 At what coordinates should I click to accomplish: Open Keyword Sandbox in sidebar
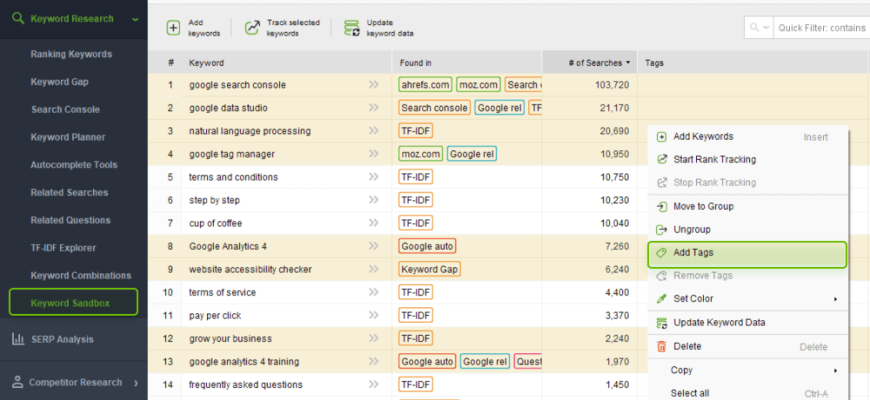click(x=70, y=302)
